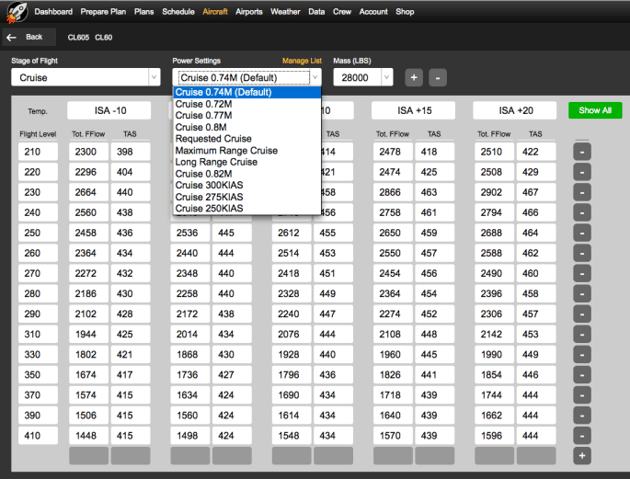
Task: Choose Cruise 0.8M from the list
Action: [x=201, y=127]
